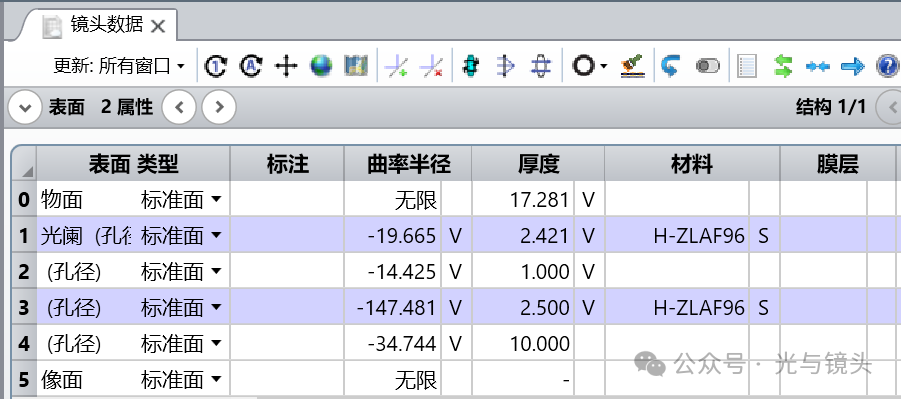Click the triangle corner cell of the table
Image resolution: width=901 pixels, height=399 pixels.
pos(24,164)
